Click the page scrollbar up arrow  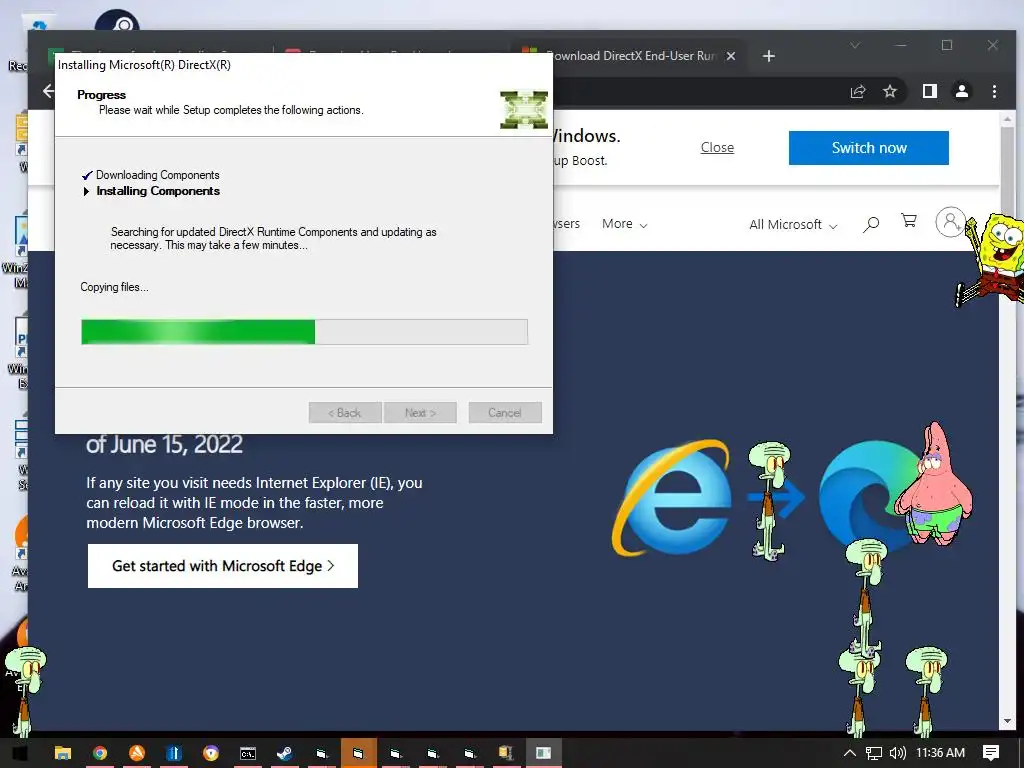tap(1006, 120)
